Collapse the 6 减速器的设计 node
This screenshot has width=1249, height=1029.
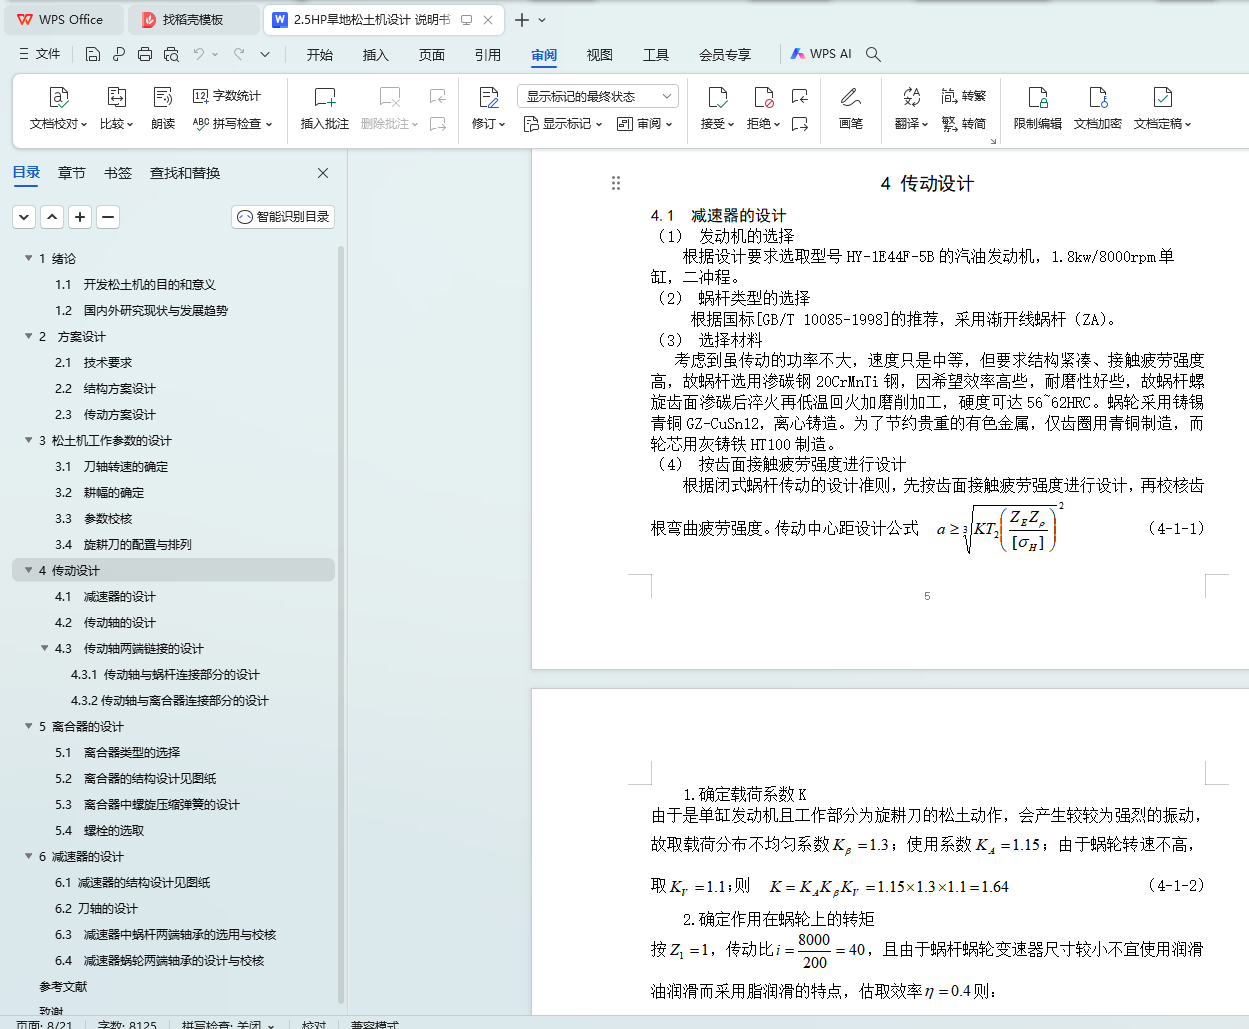click(29, 856)
